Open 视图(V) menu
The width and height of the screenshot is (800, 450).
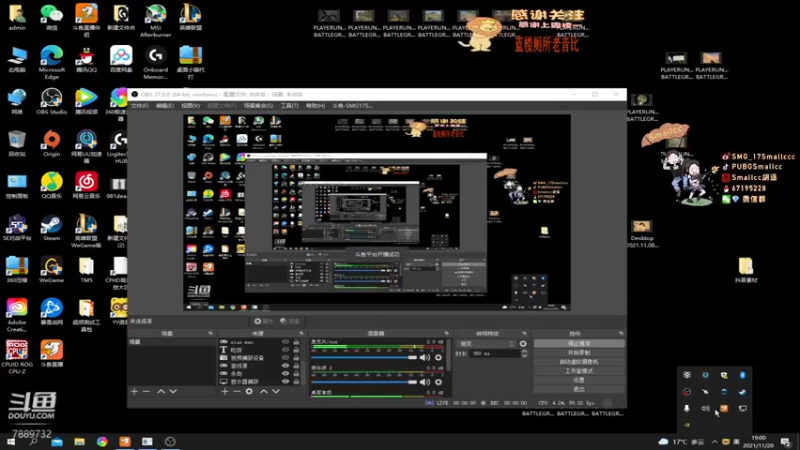(190, 106)
